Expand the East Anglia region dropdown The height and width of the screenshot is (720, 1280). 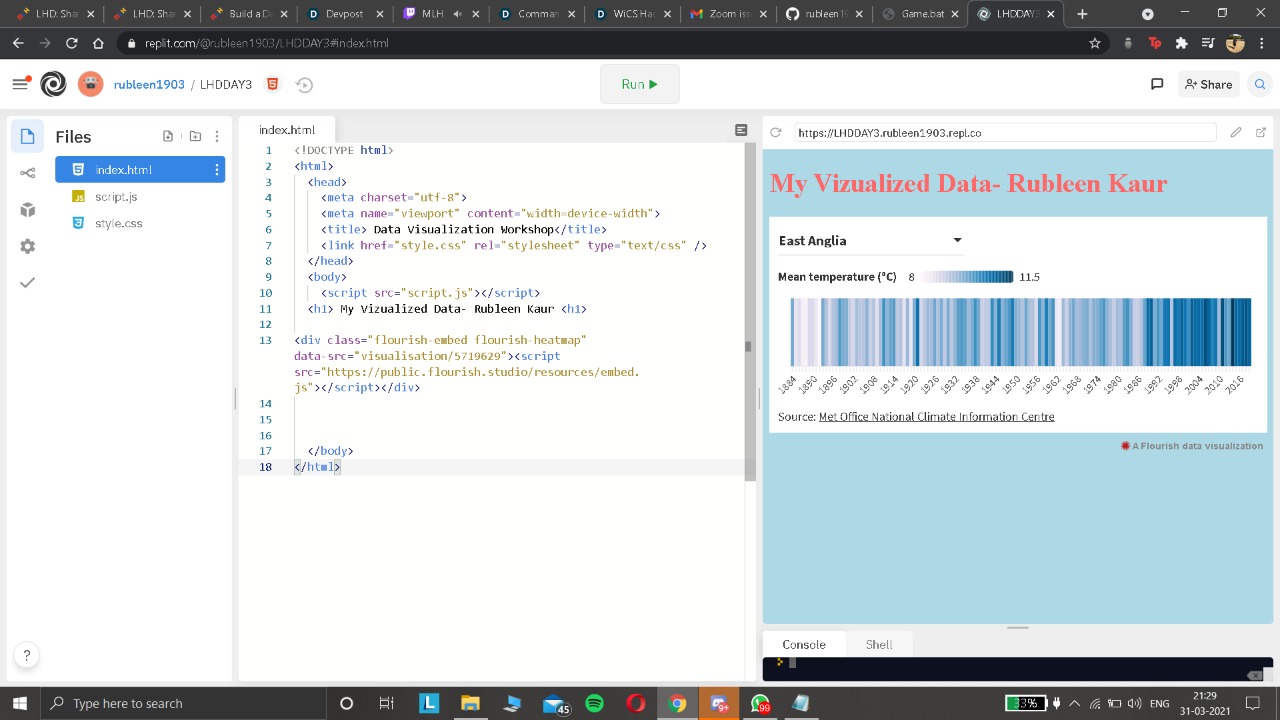click(x=870, y=240)
